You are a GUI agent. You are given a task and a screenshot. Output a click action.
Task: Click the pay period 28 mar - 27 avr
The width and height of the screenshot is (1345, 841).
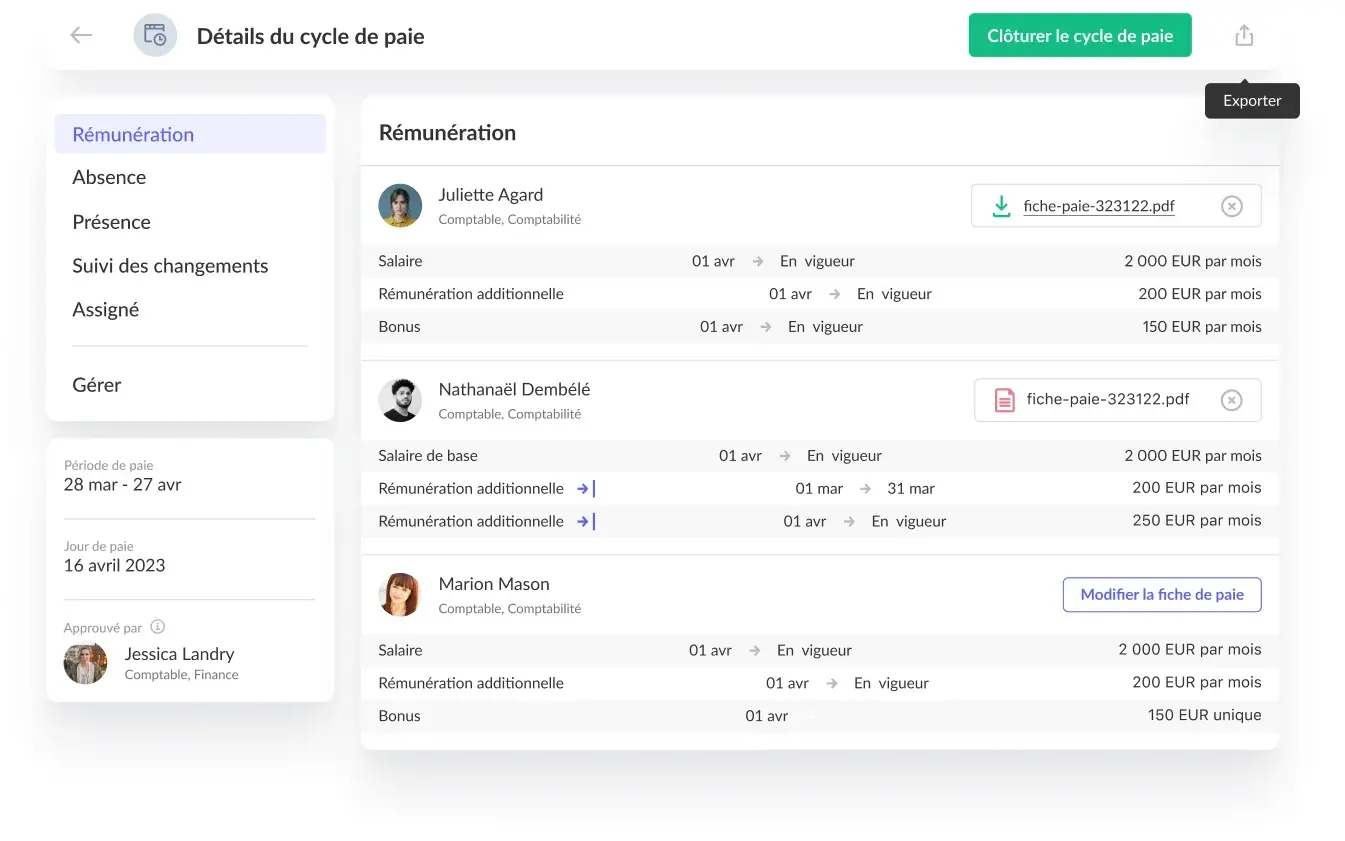tap(123, 485)
